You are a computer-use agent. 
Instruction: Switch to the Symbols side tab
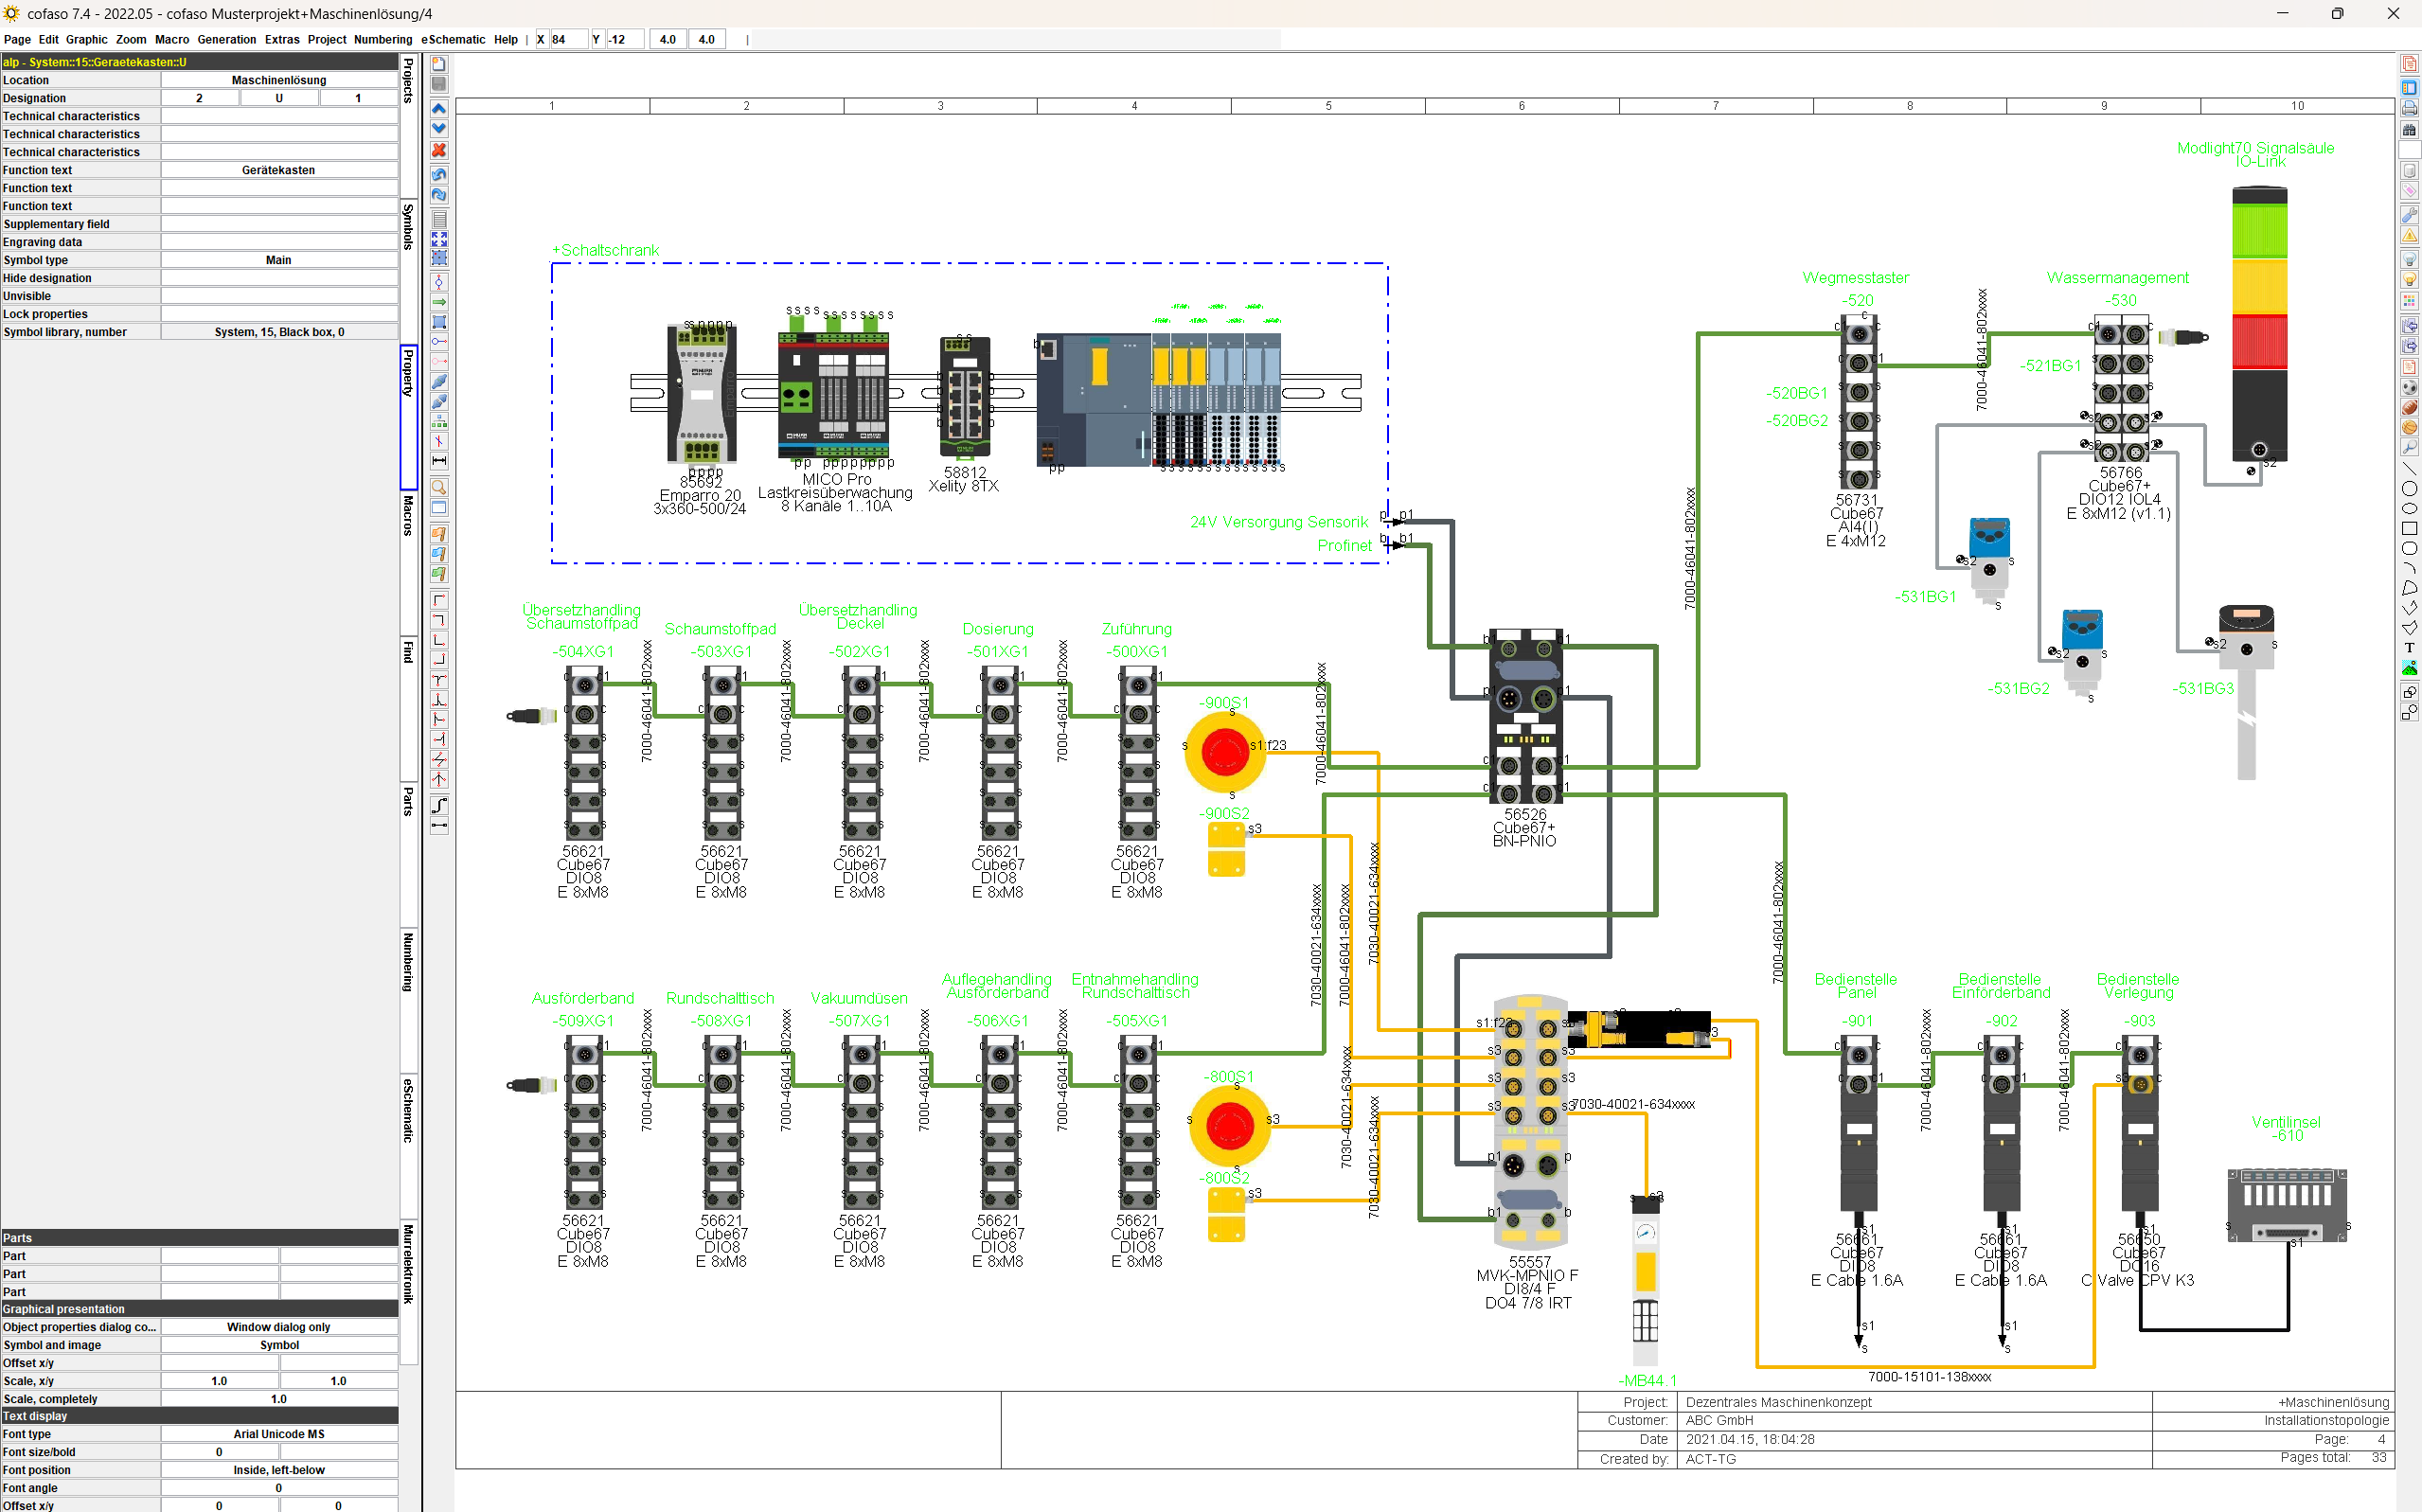tap(407, 228)
